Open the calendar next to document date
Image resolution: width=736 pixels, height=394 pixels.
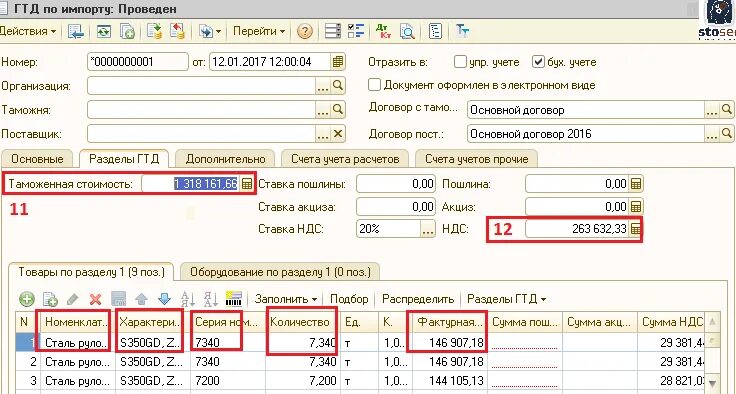pyautogui.click(x=338, y=62)
